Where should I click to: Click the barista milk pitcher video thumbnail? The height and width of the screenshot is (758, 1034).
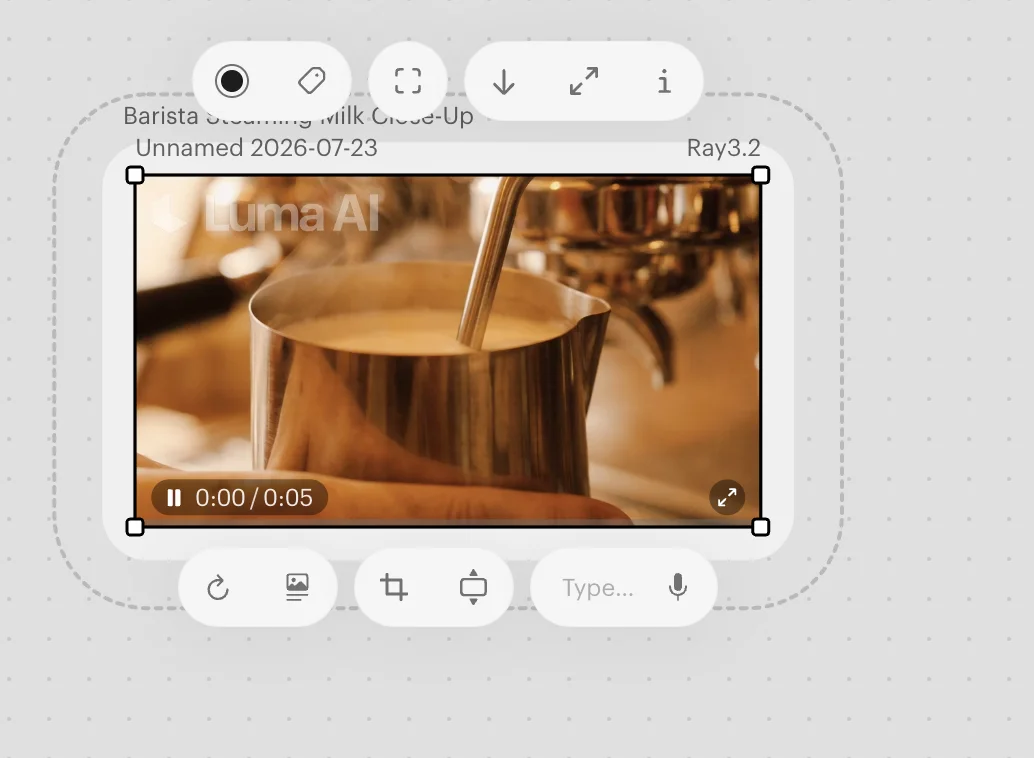[448, 351]
